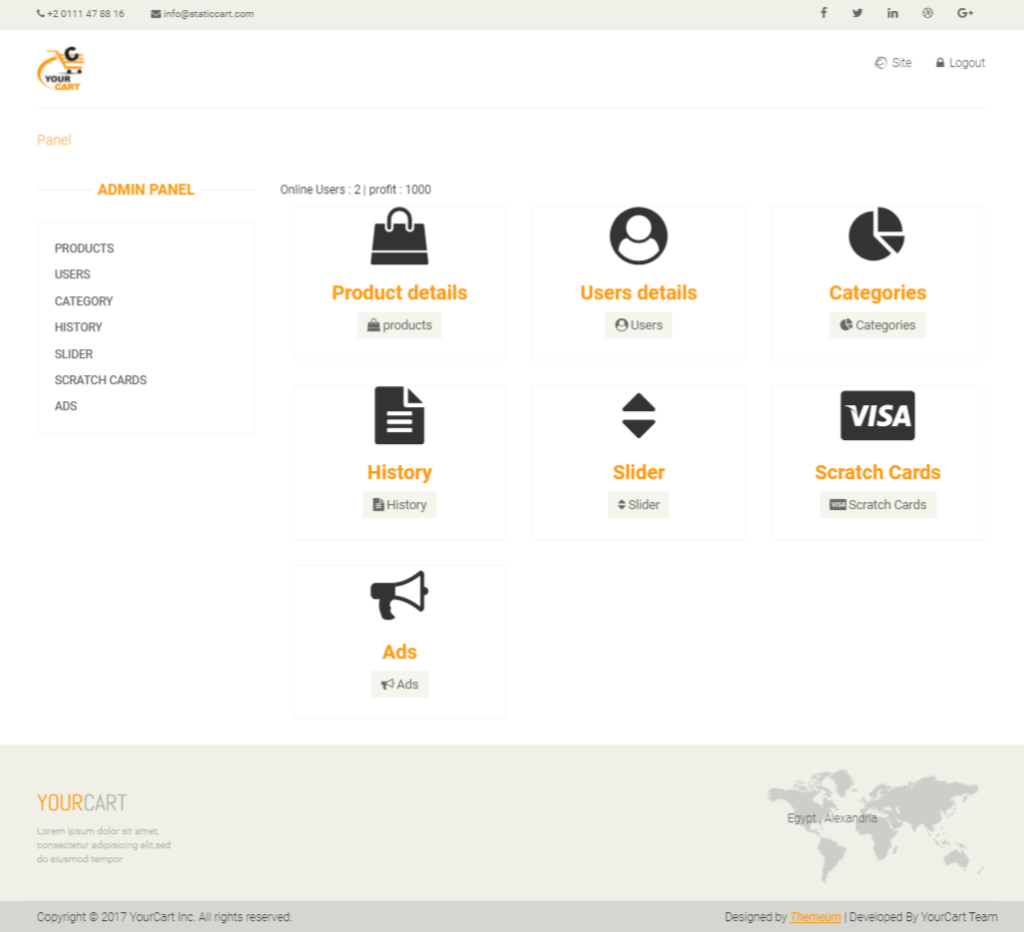Click the Scratch Cards button

[877, 505]
